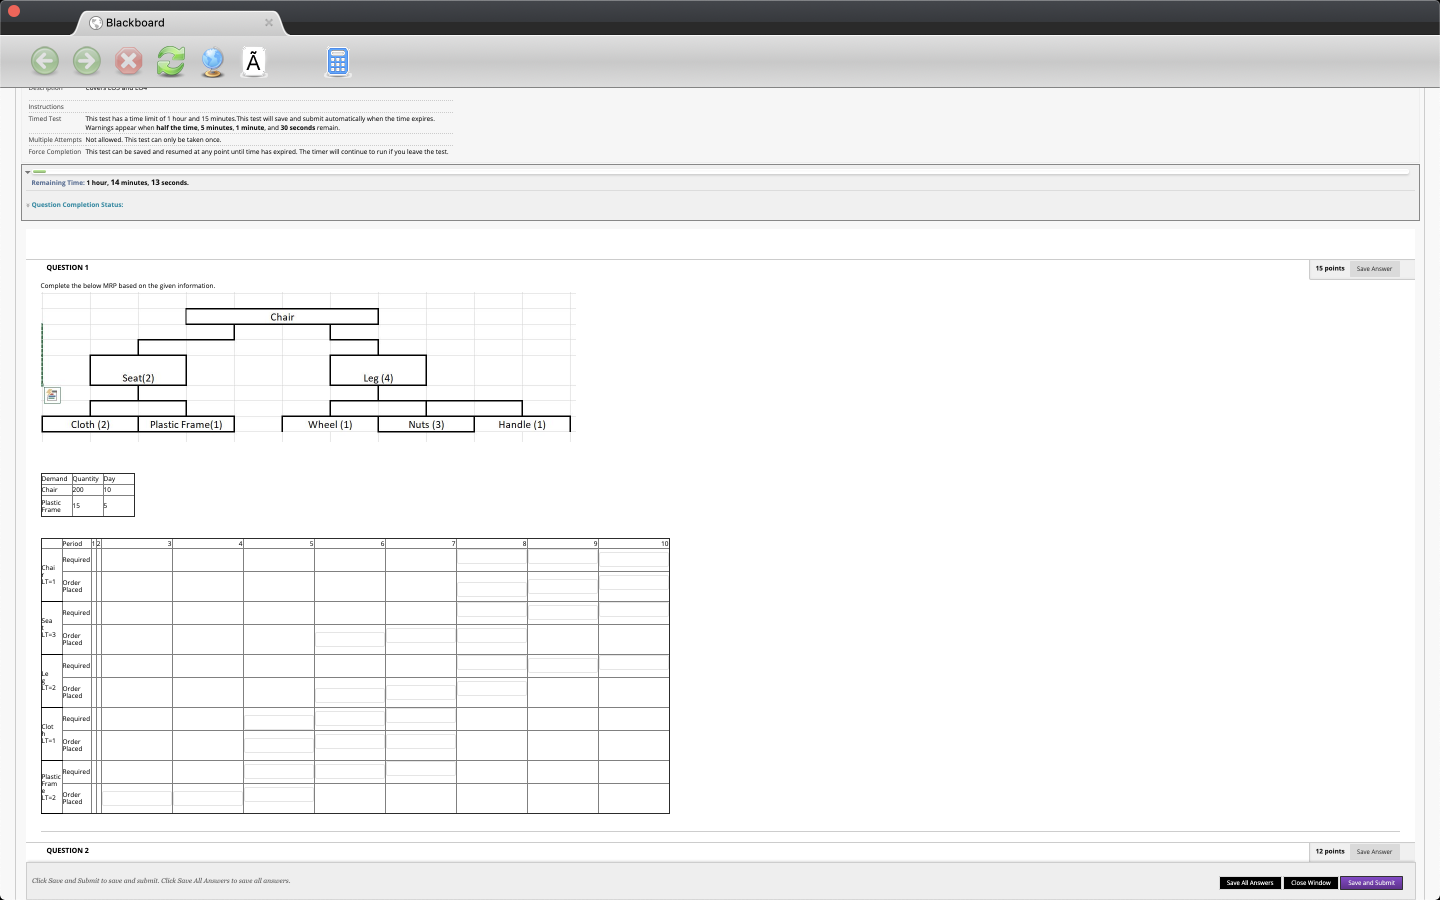Click Chair Required input for period 10
This screenshot has height=900, width=1440.
[634, 559]
